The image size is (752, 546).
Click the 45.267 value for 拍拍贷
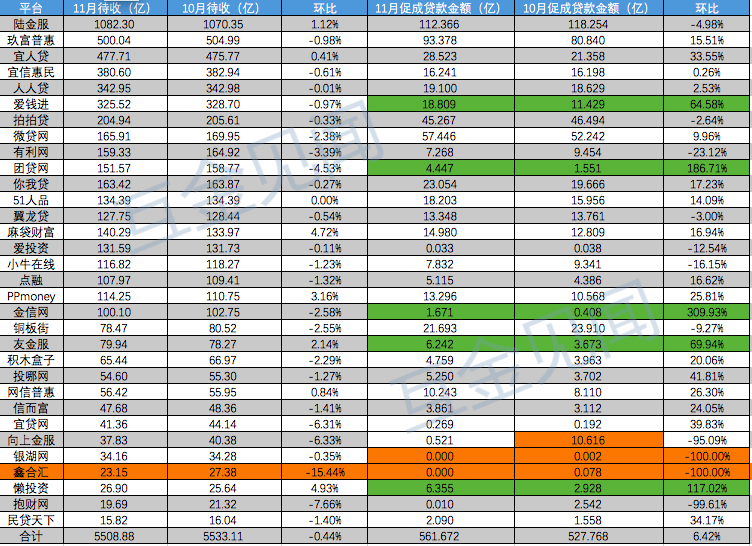(441, 120)
